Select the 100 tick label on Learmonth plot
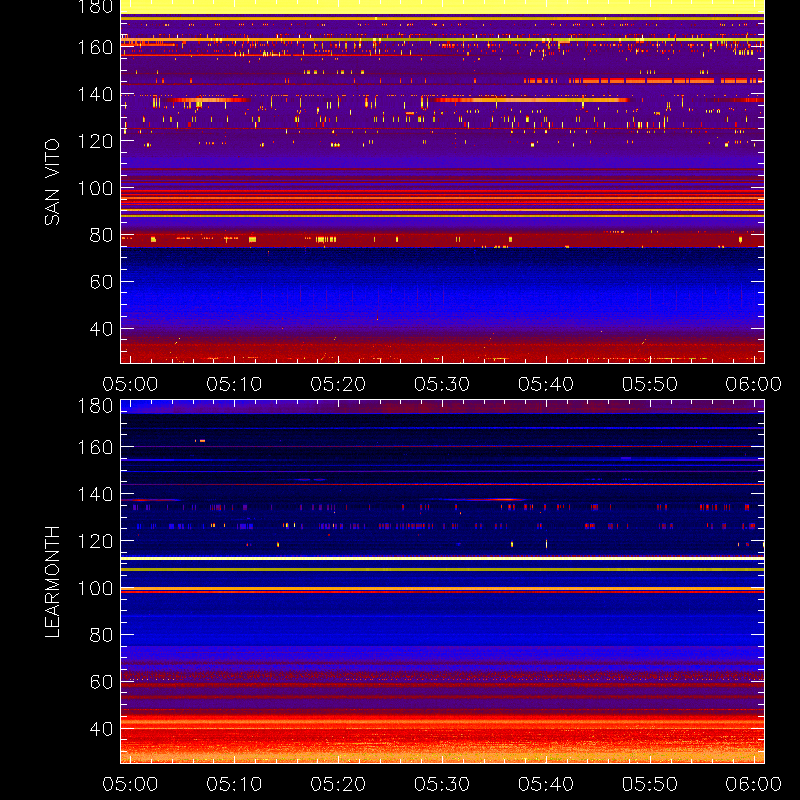The height and width of the screenshot is (800, 800). (95, 588)
